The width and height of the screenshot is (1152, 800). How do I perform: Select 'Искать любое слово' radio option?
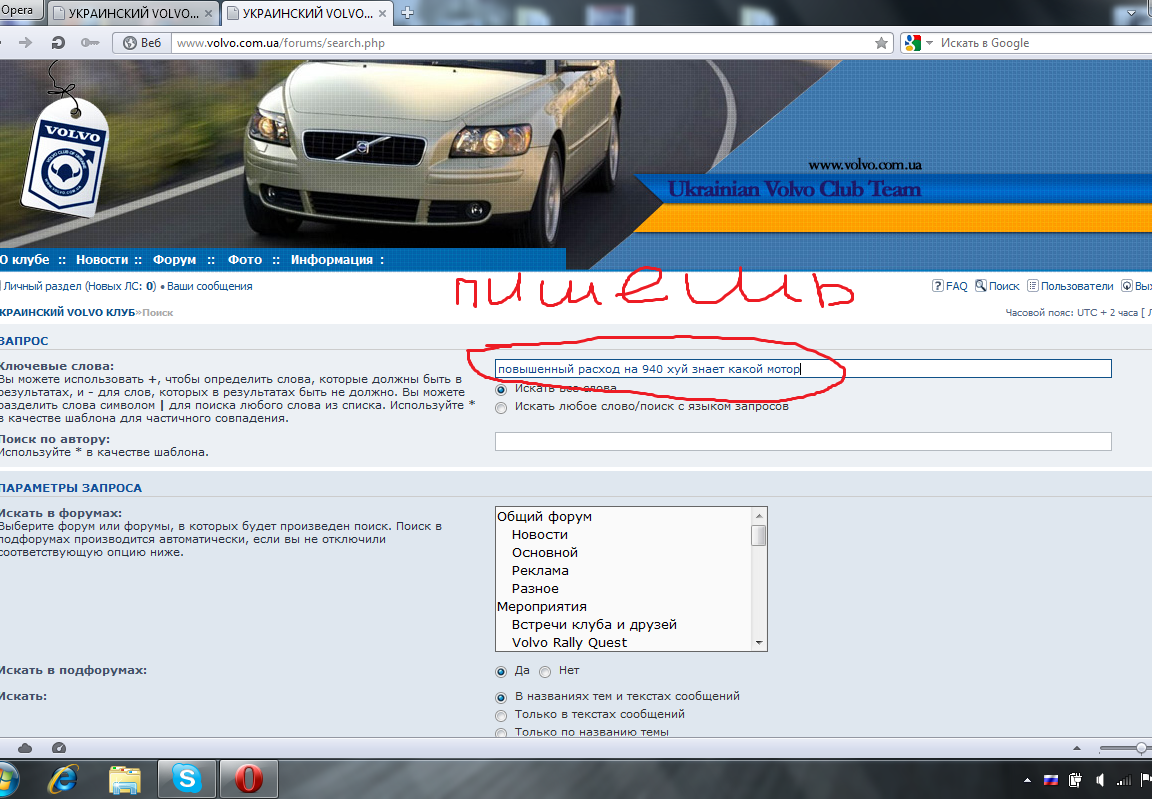[501, 407]
